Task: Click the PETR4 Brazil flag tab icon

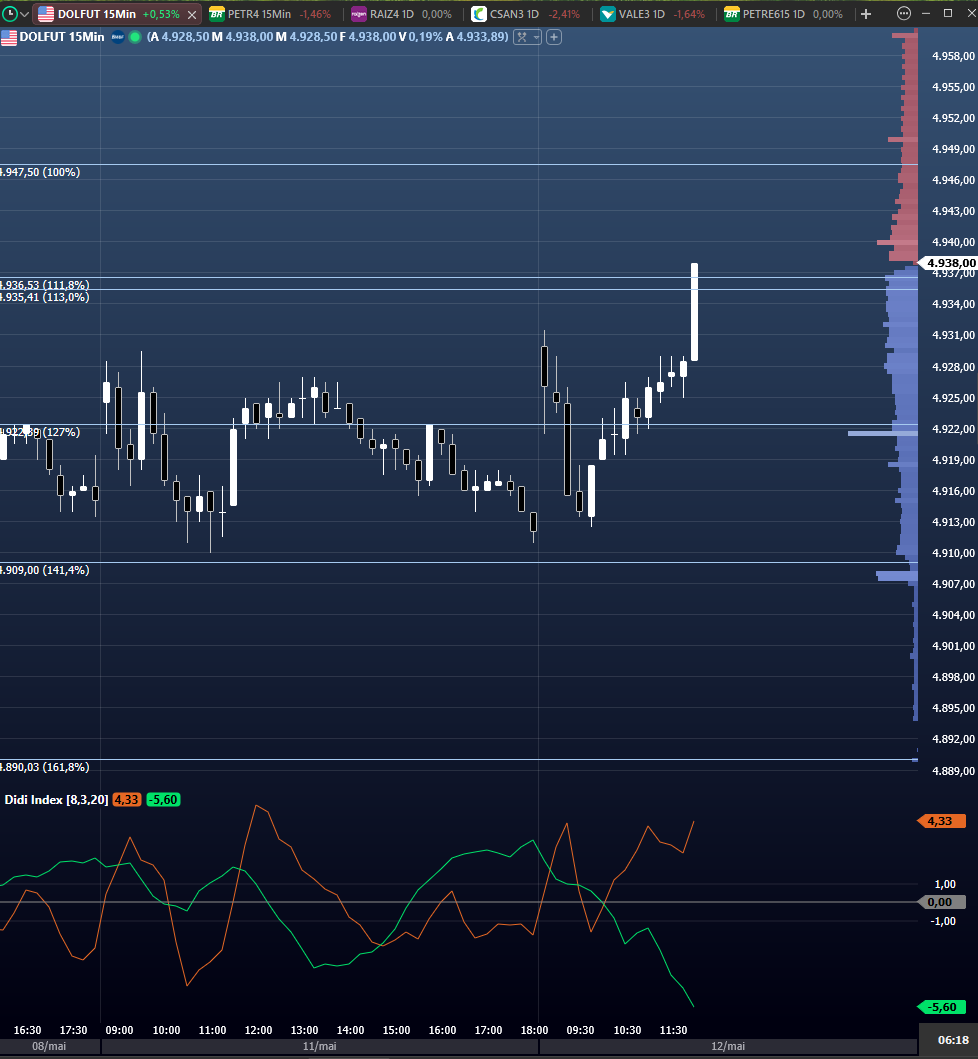Action: click(216, 14)
